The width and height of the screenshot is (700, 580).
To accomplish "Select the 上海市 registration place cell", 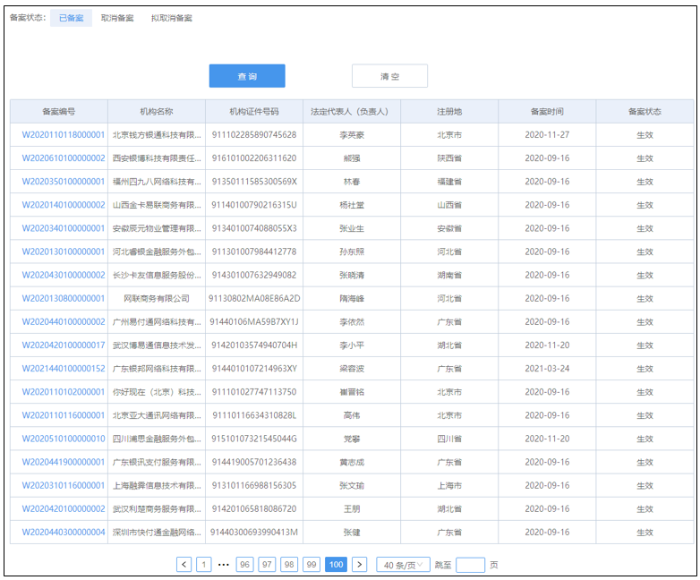I will [x=450, y=485].
